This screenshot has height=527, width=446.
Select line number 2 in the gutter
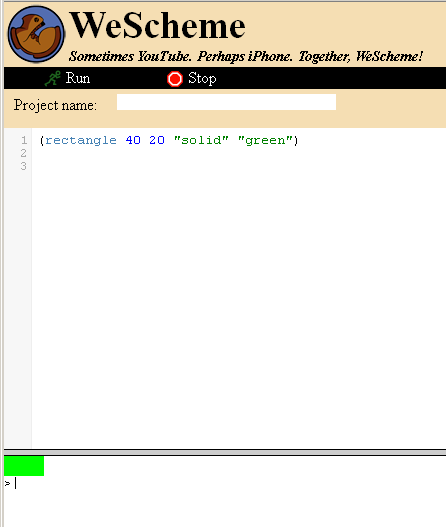pyautogui.click(x=24, y=153)
